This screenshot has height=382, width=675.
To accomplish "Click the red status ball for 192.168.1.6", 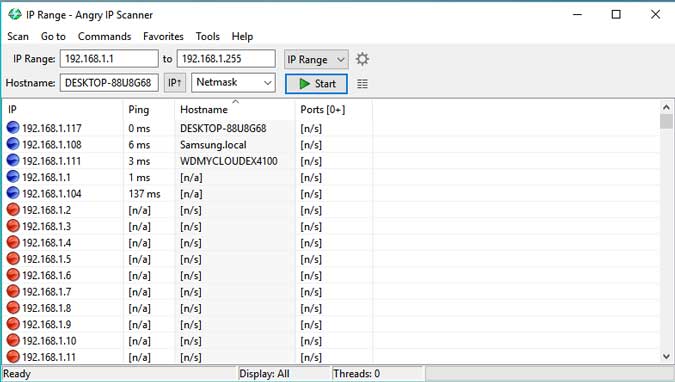I will 13,275.
